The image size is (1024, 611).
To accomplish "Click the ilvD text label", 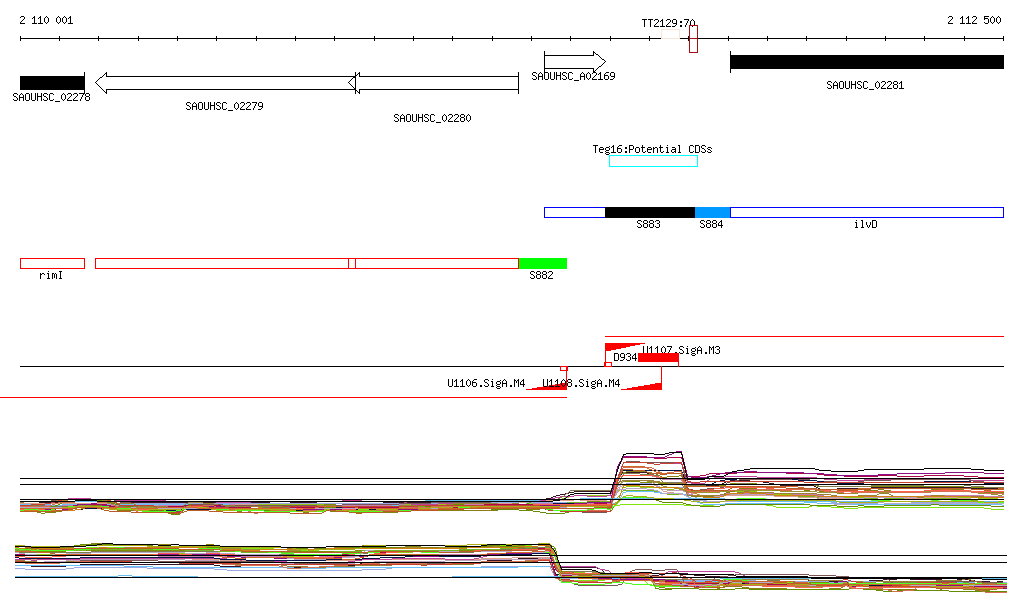I will 866,225.
